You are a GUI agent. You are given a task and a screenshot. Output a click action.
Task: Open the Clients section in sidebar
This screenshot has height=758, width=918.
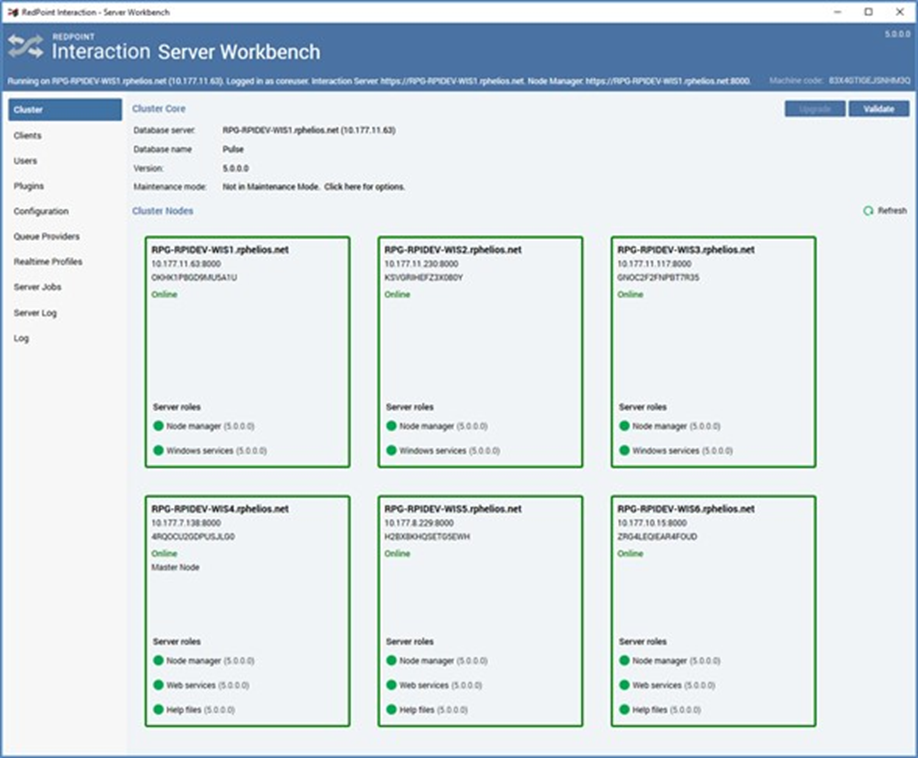coord(28,135)
